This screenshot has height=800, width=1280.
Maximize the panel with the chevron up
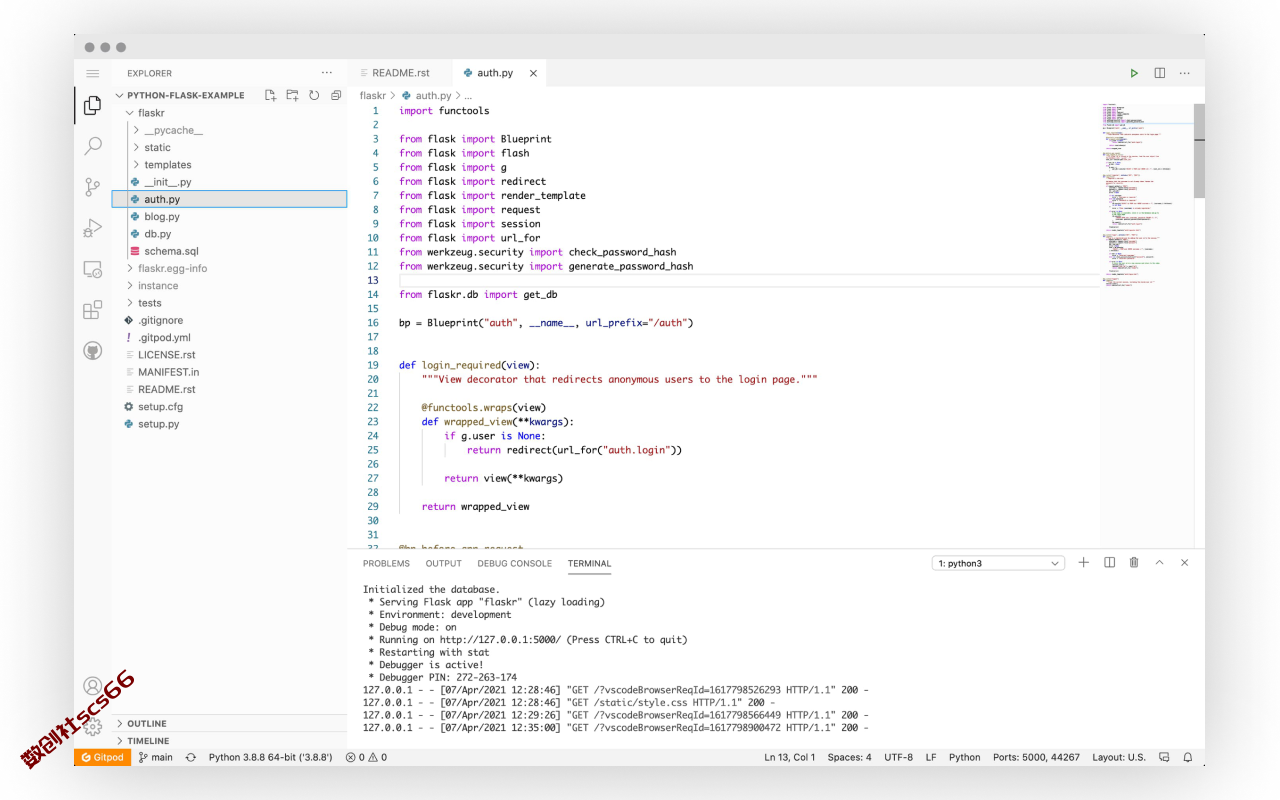click(x=1160, y=563)
